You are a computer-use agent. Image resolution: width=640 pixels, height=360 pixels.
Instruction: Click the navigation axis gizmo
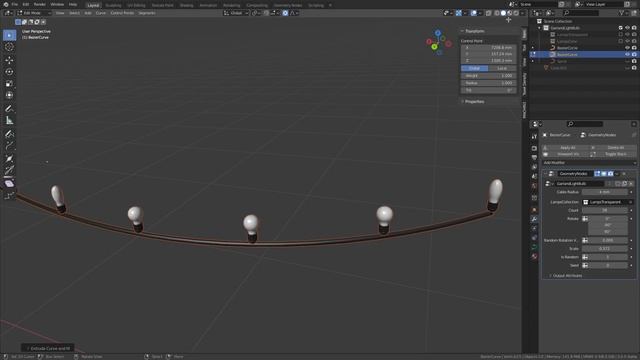(x=438, y=42)
